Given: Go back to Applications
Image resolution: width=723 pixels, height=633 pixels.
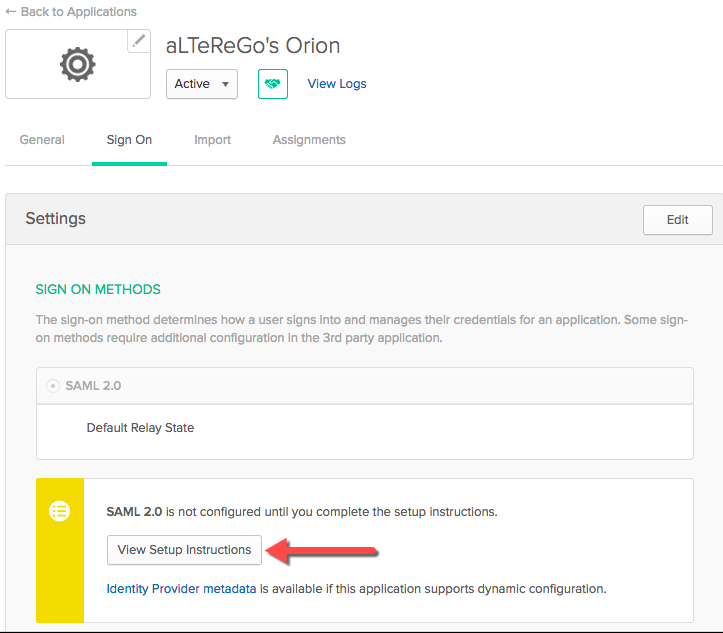Looking at the screenshot, I should coord(71,12).
